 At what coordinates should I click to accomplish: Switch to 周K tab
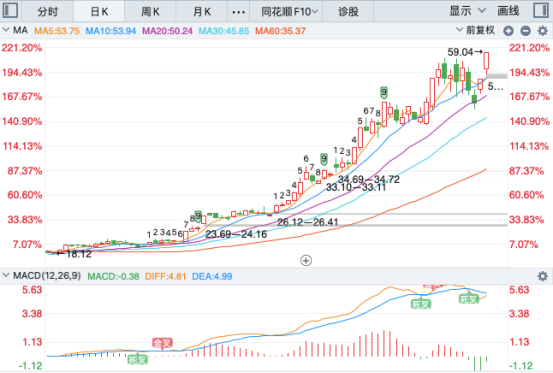[150, 12]
